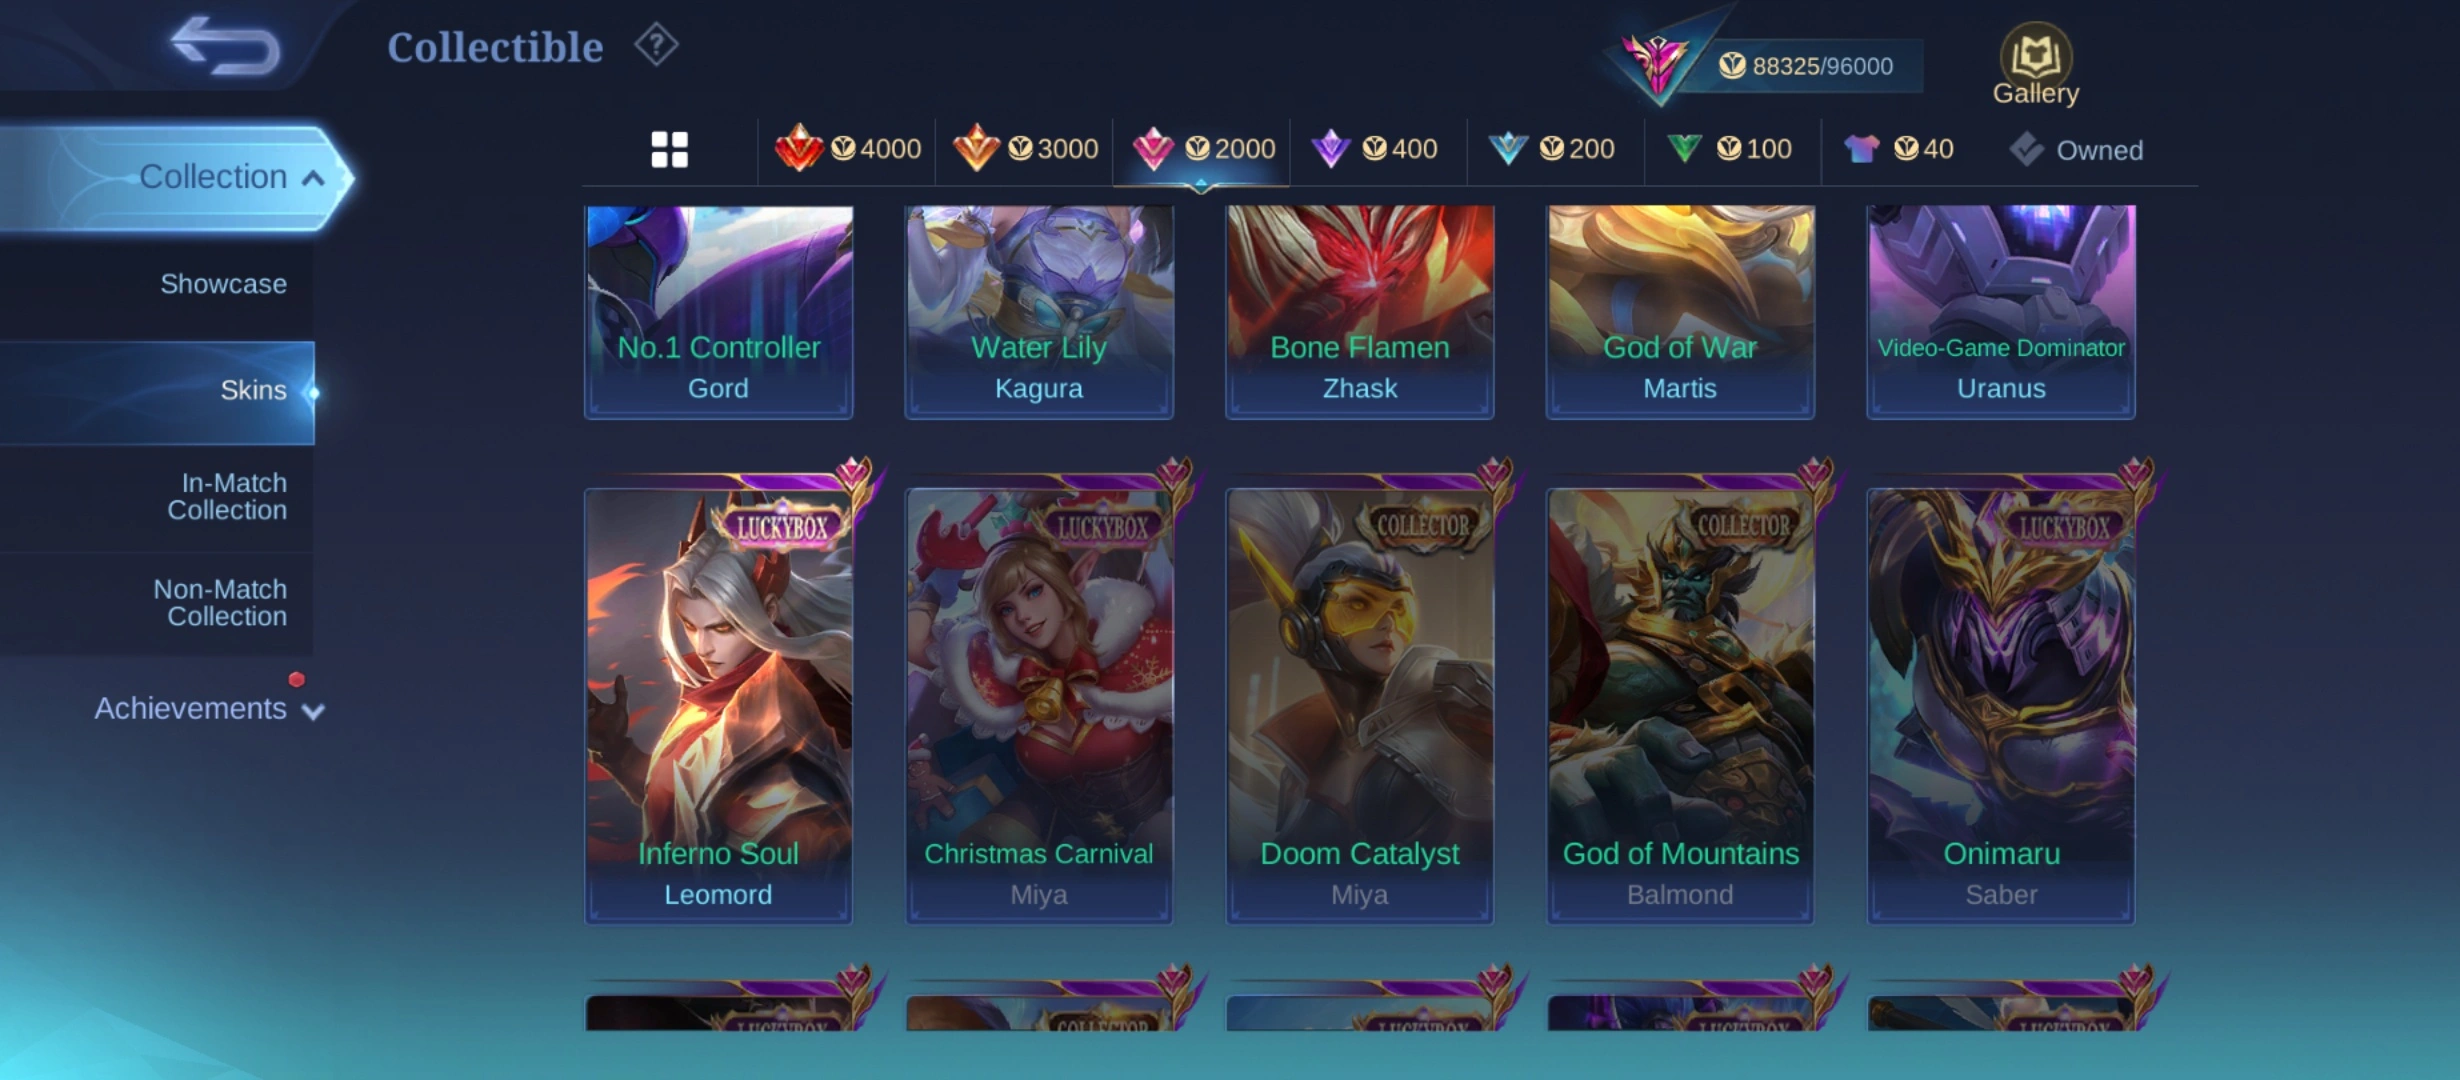Select the Doom Catalyst Miya skin card

(x=1359, y=705)
